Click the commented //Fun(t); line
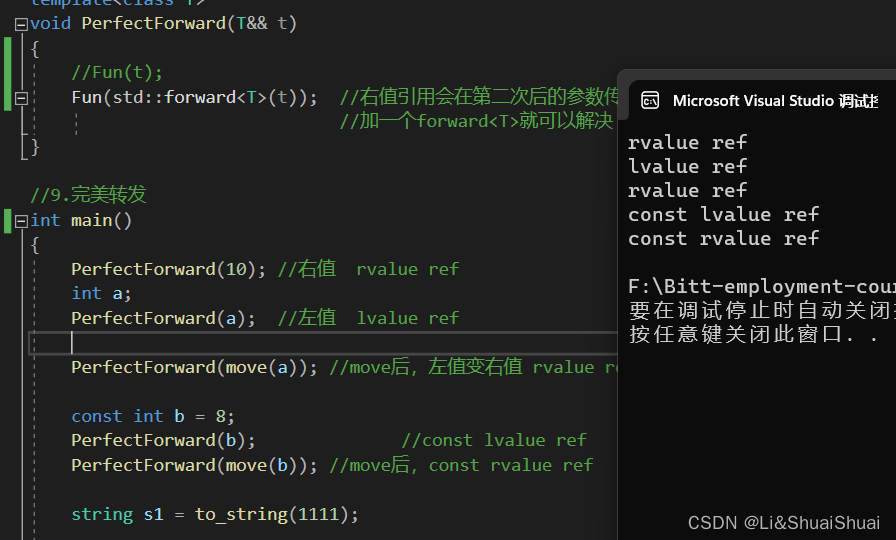 click(x=117, y=73)
